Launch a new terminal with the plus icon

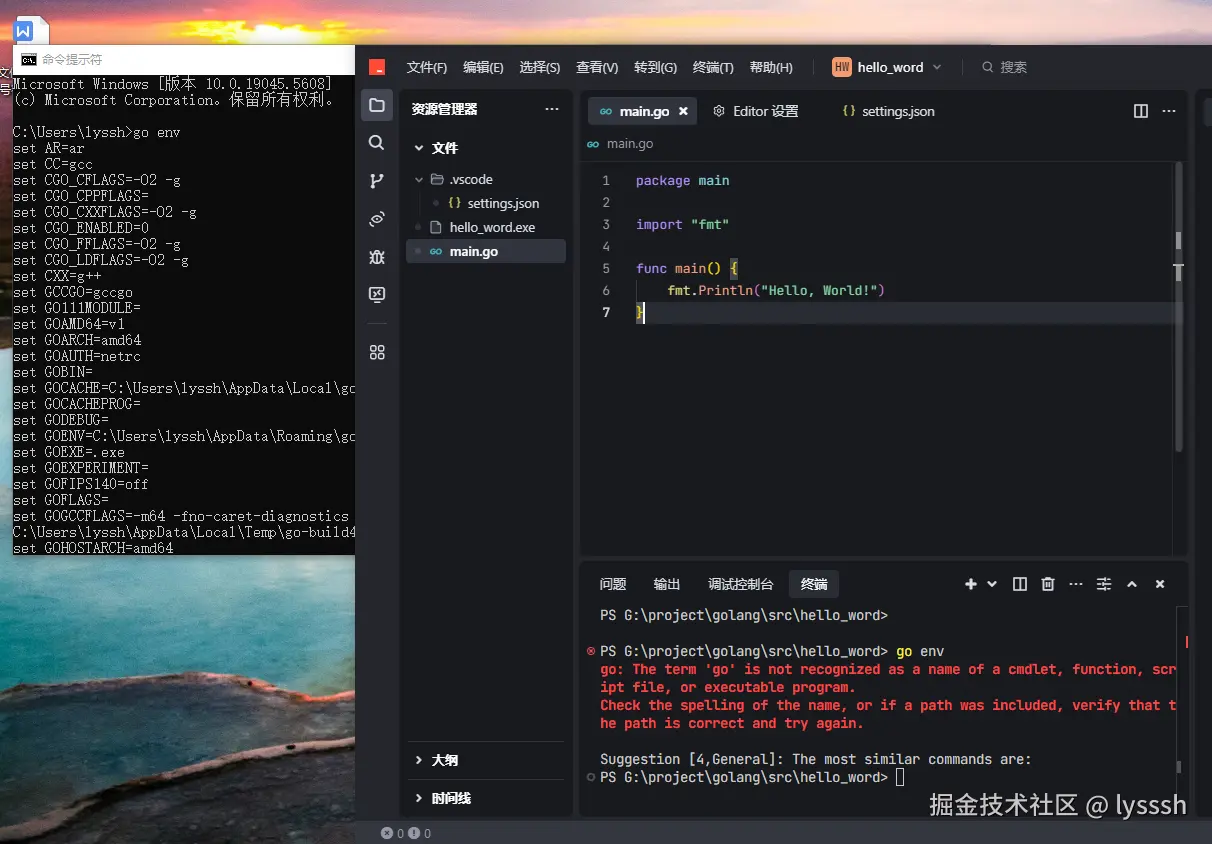click(968, 584)
